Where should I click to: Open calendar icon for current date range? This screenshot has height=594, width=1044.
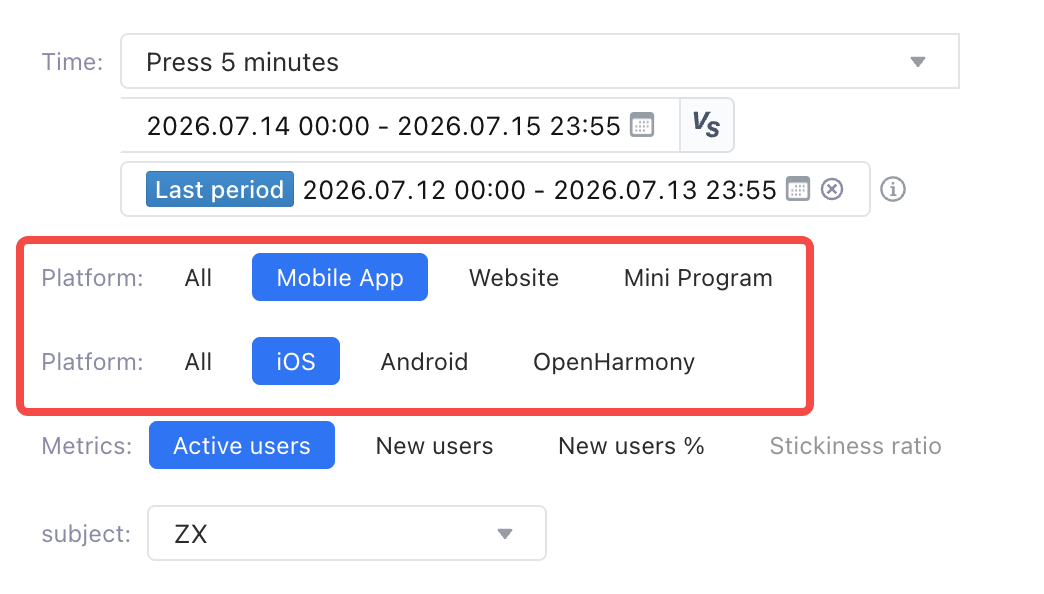click(642, 125)
